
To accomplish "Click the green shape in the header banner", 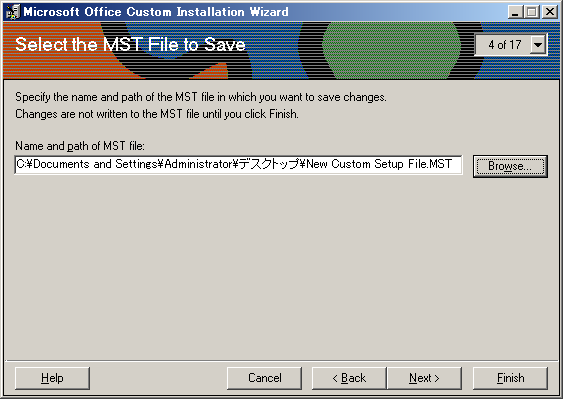I will coord(391,50).
